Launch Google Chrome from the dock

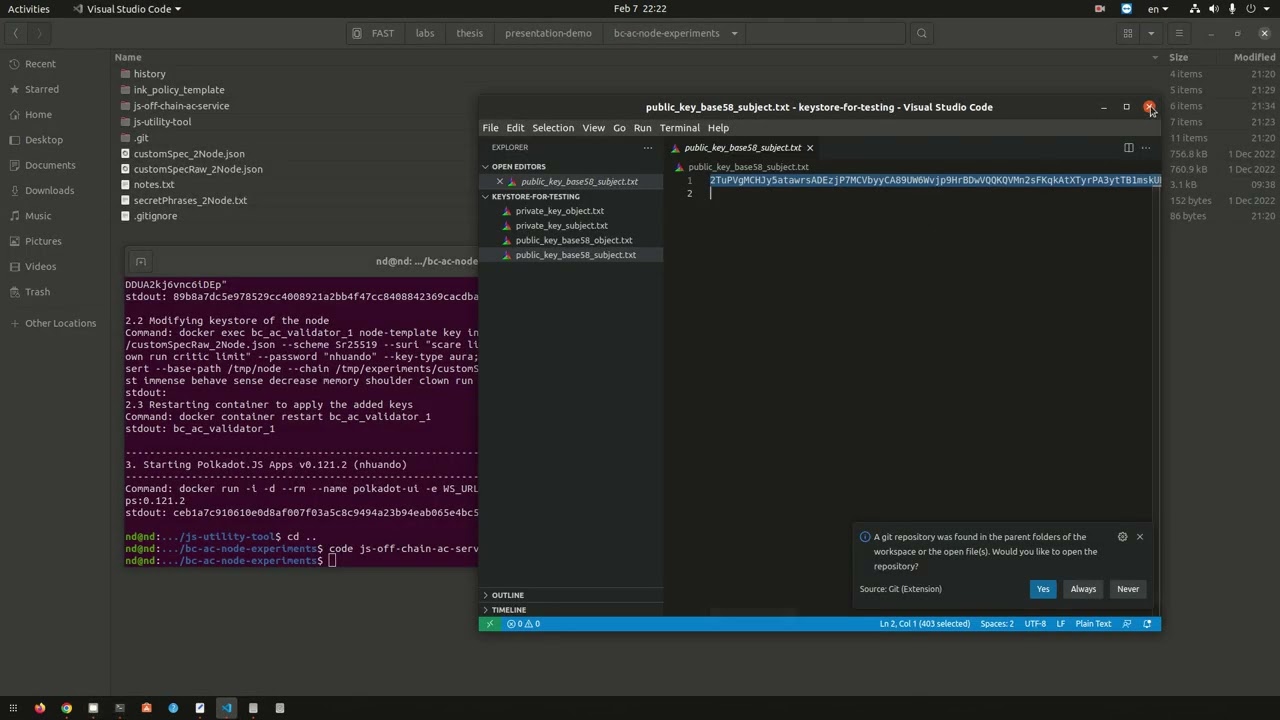(x=66, y=708)
